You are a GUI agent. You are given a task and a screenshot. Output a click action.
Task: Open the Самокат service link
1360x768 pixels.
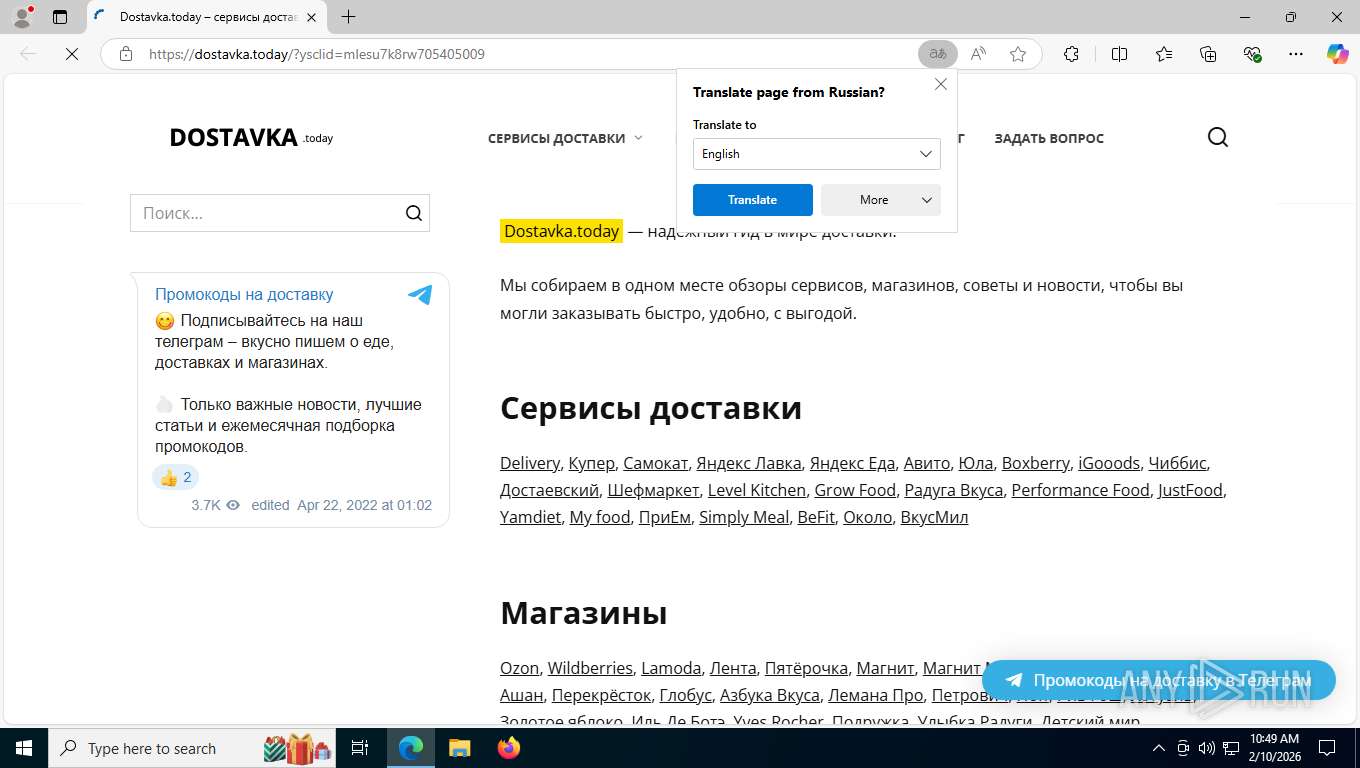[656, 463]
